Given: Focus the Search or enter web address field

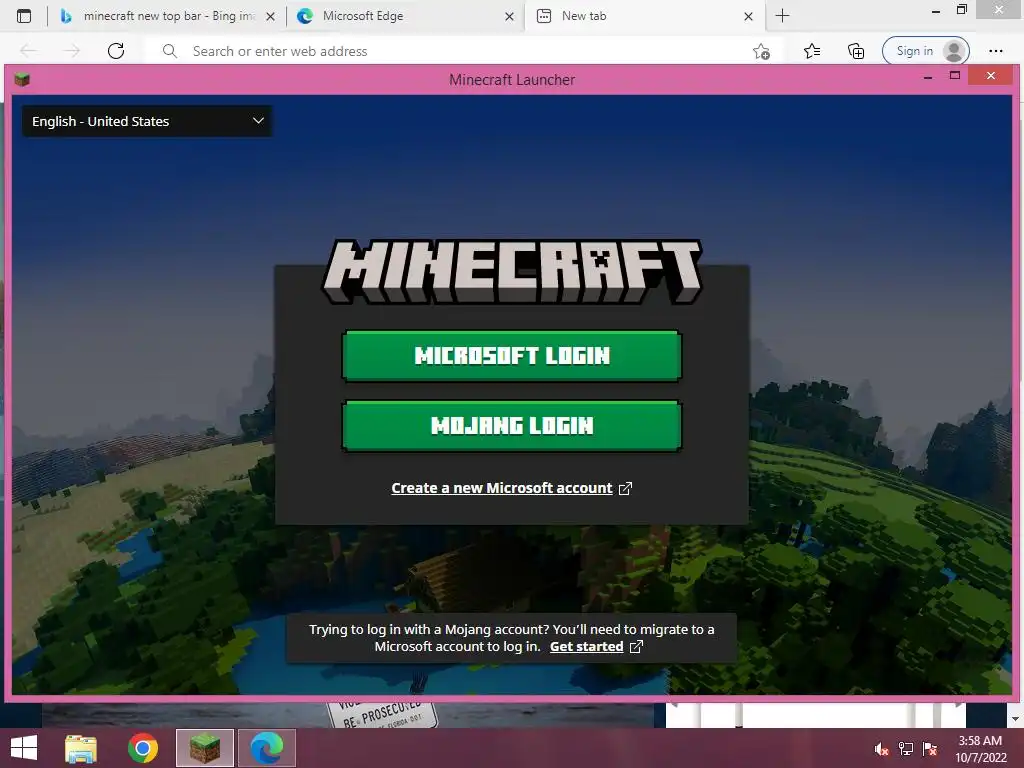Looking at the screenshot, I should [x=457, y=51].
